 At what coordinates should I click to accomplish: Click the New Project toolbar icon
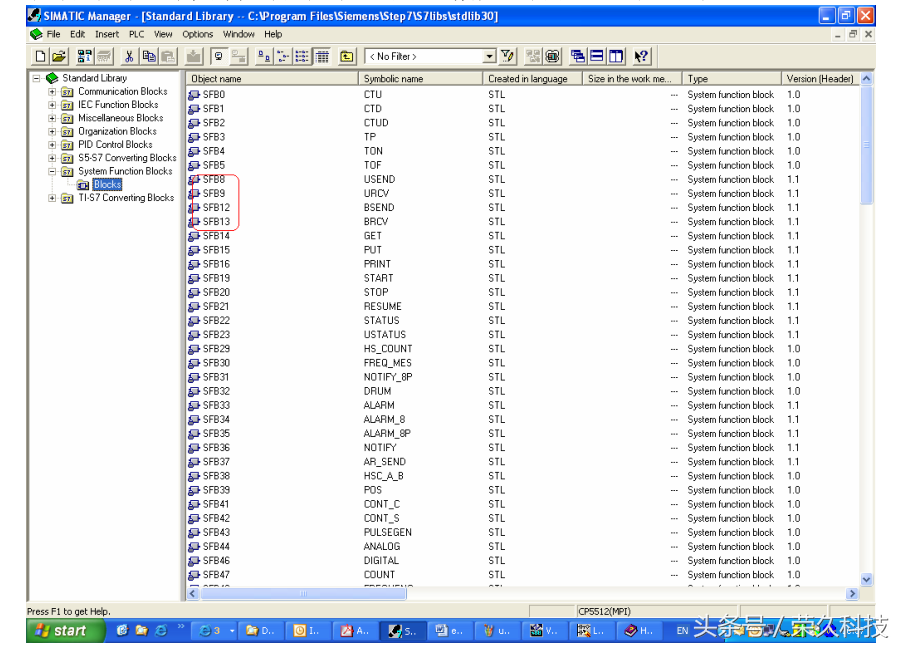click(40, 57)
